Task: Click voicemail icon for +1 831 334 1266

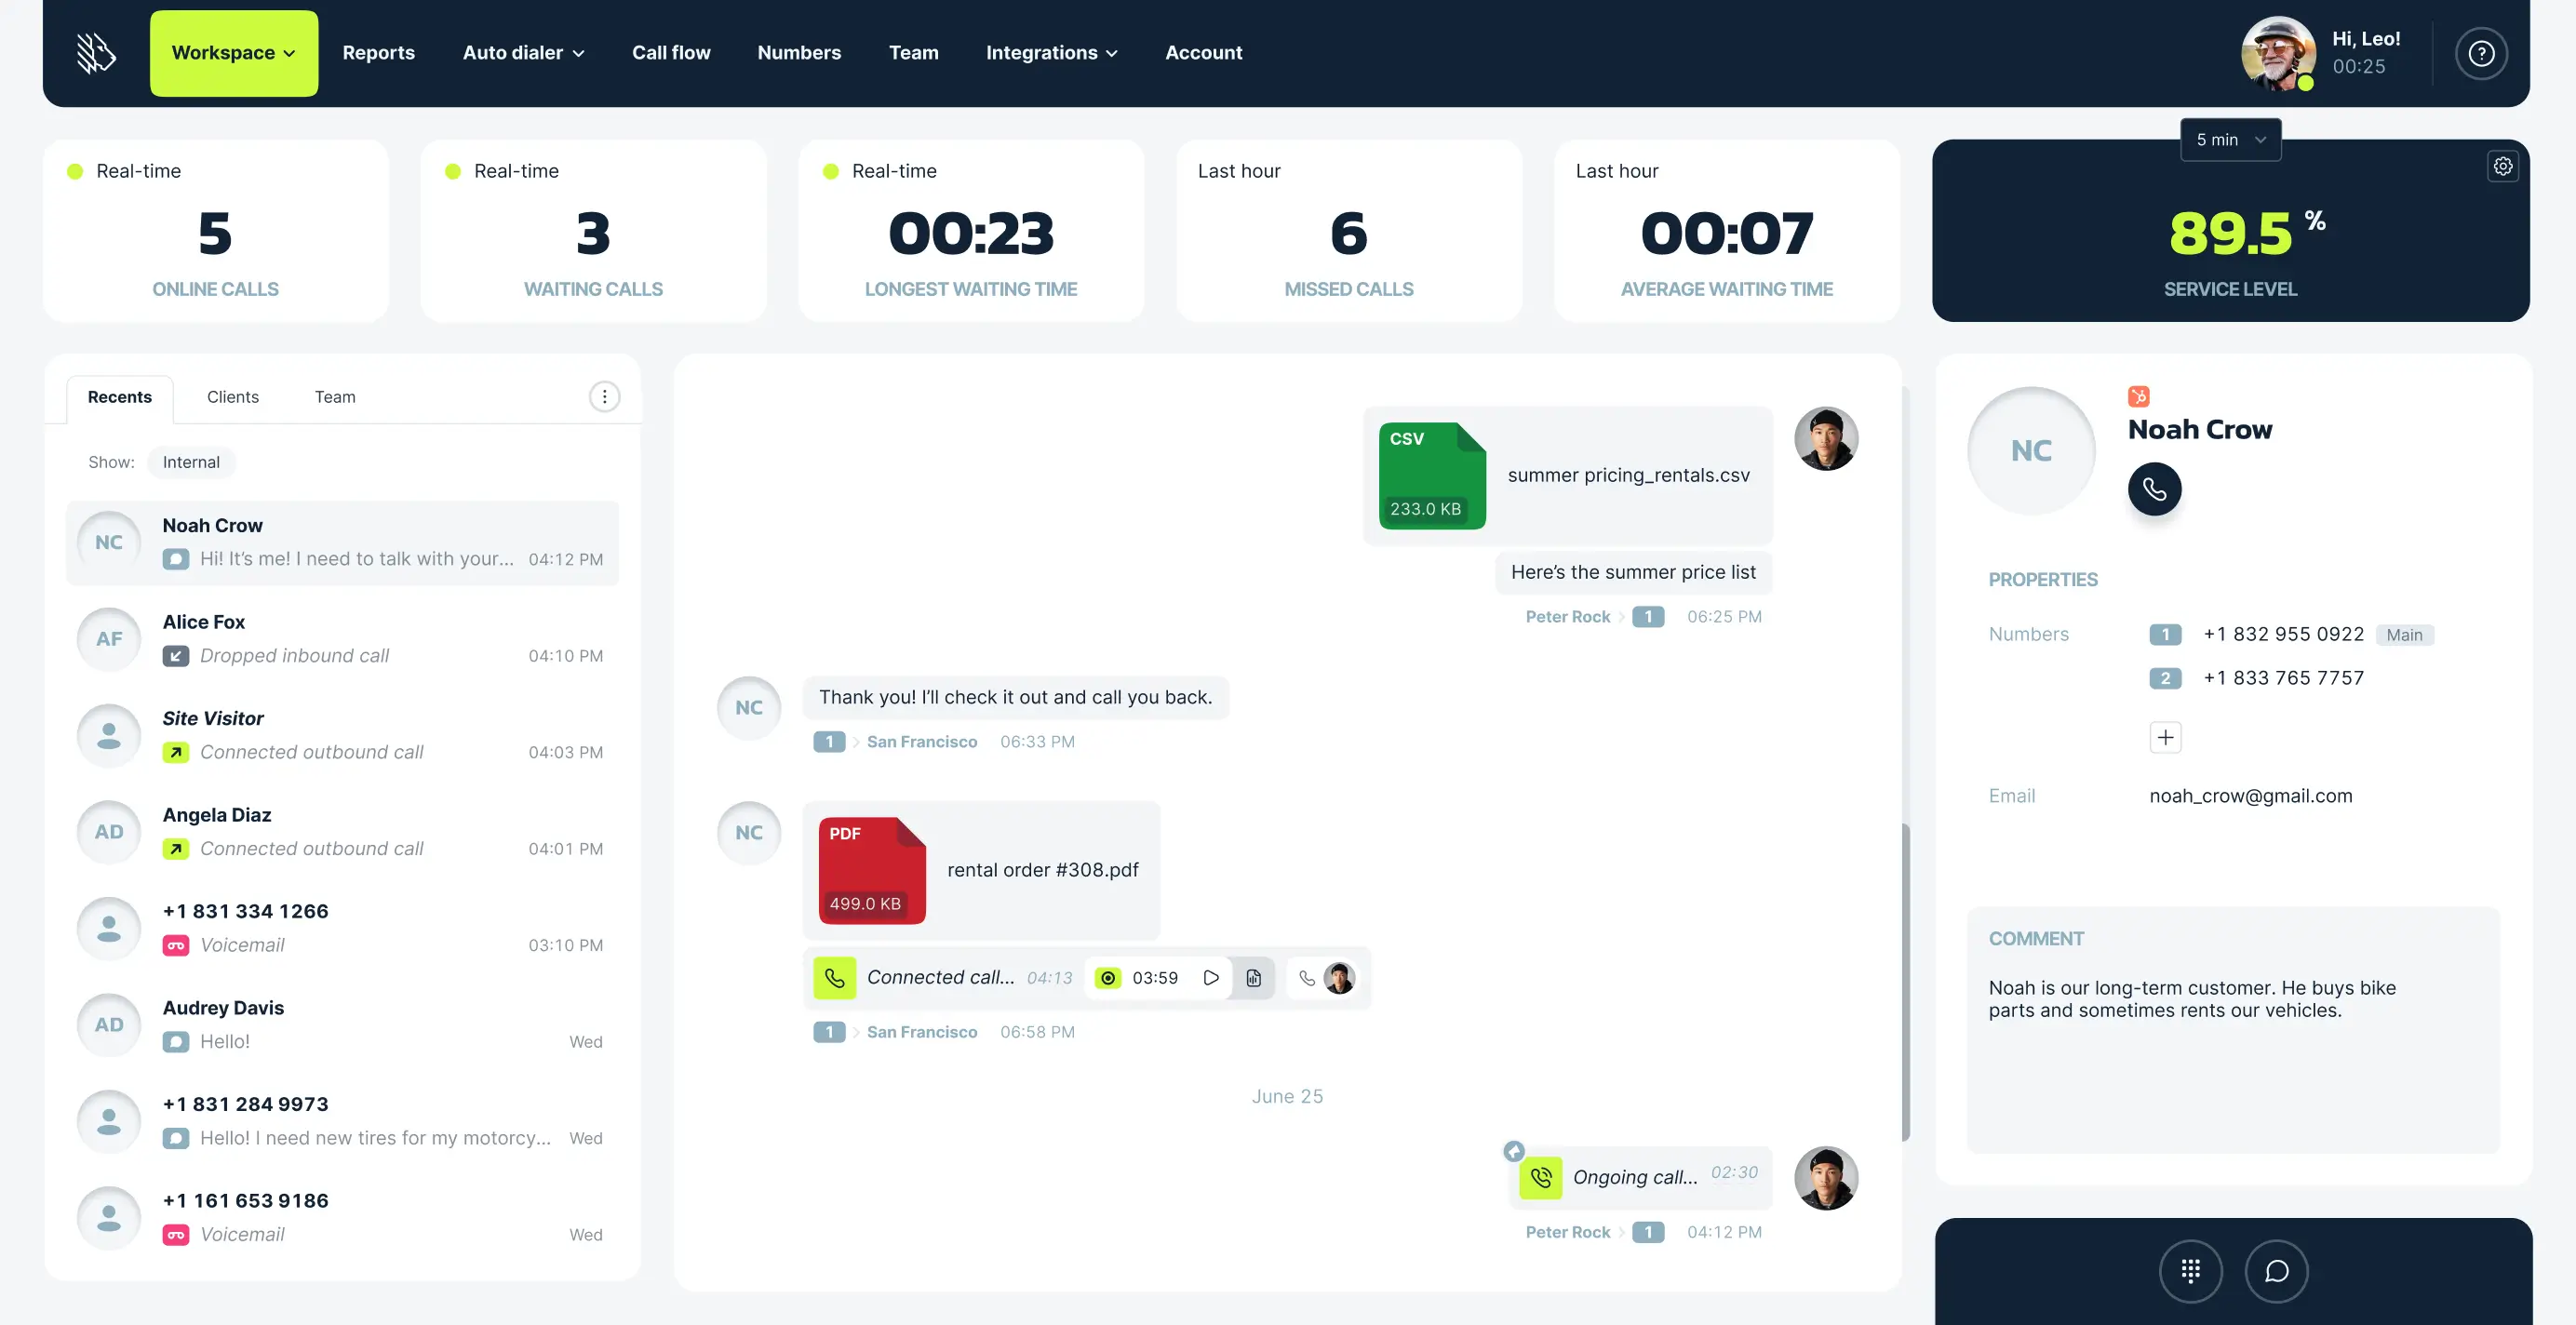Action: [x=175, y=945]
